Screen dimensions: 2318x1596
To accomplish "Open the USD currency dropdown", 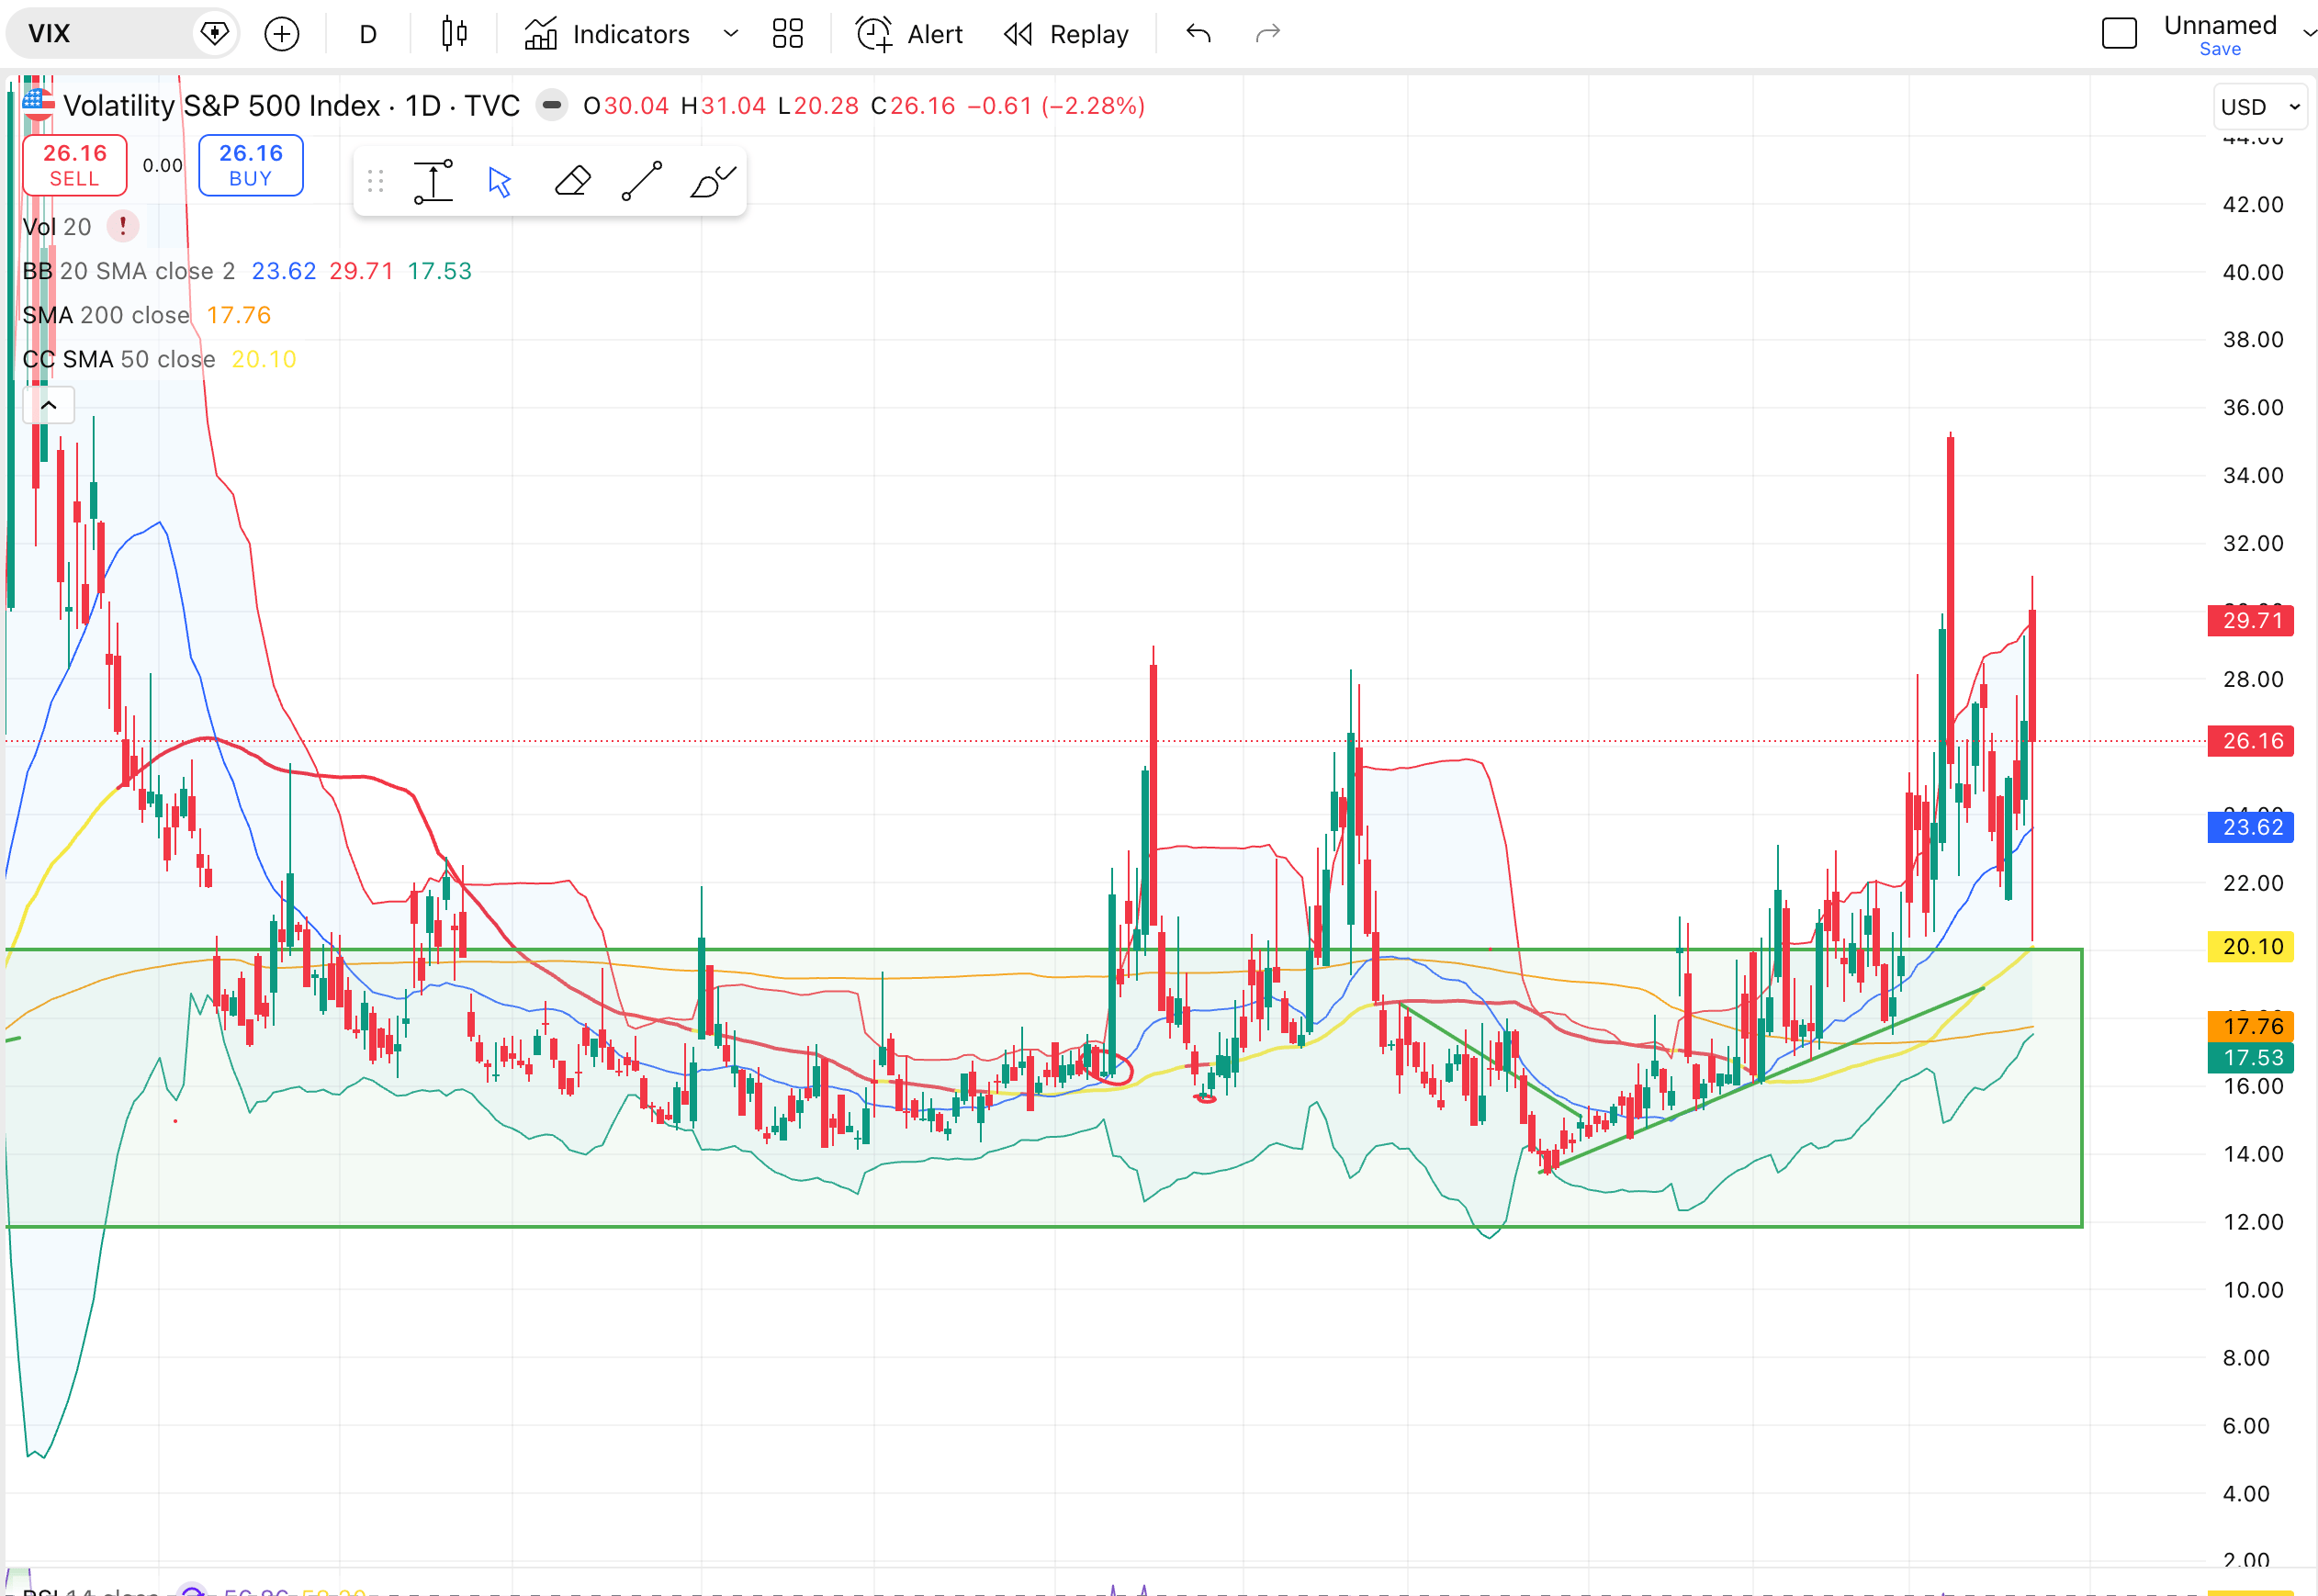I will point(2260,107).
